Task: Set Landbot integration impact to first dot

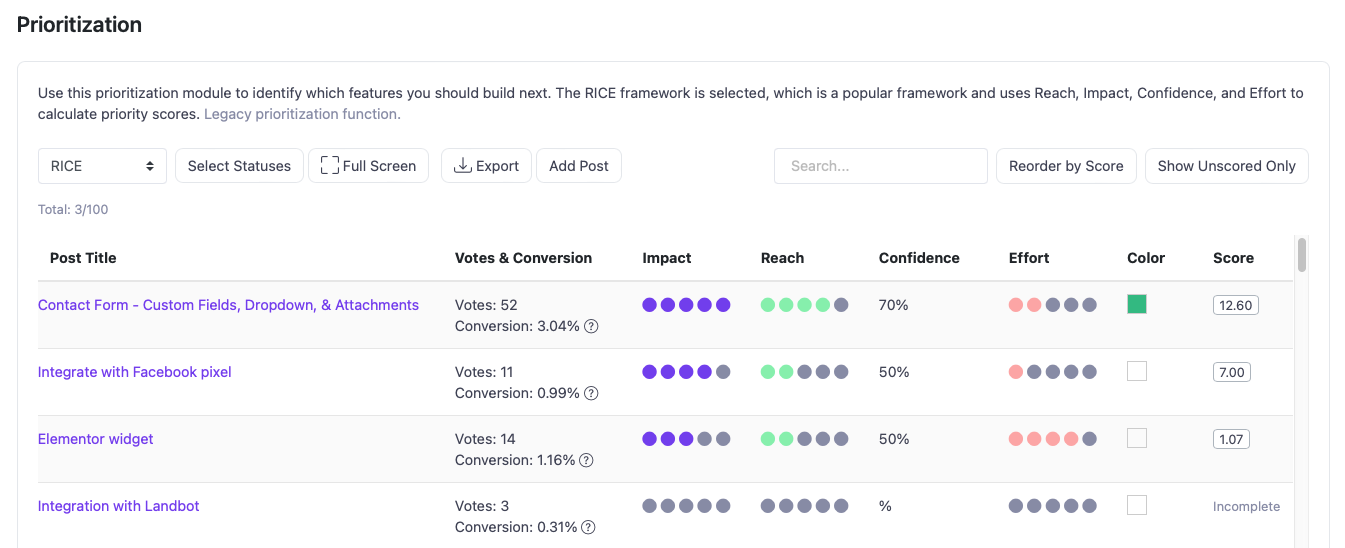Action: tap(650, 506)
